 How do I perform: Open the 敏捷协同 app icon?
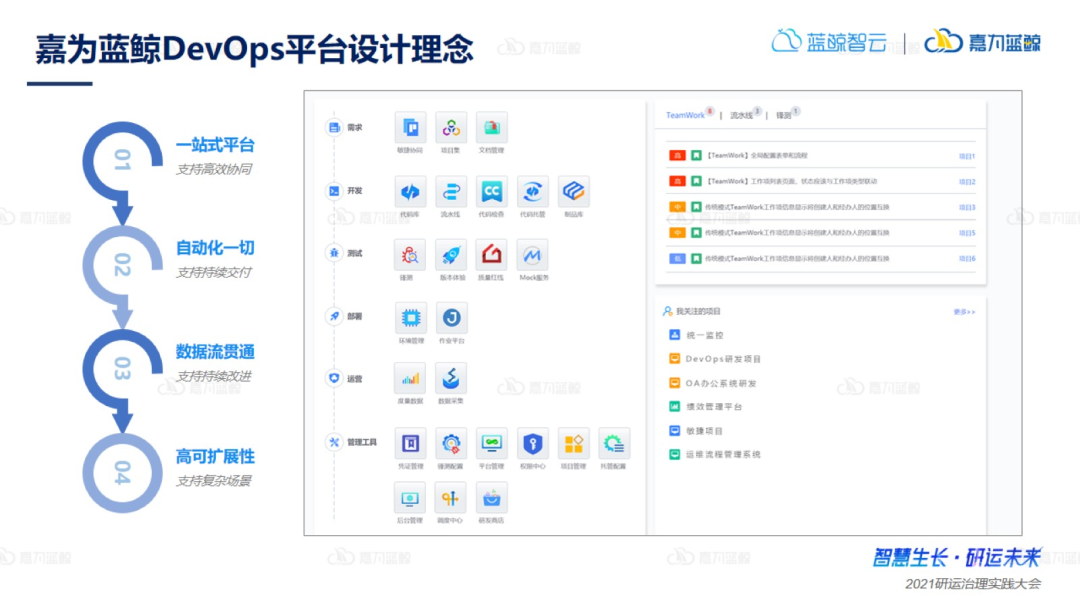coord(410,128)
